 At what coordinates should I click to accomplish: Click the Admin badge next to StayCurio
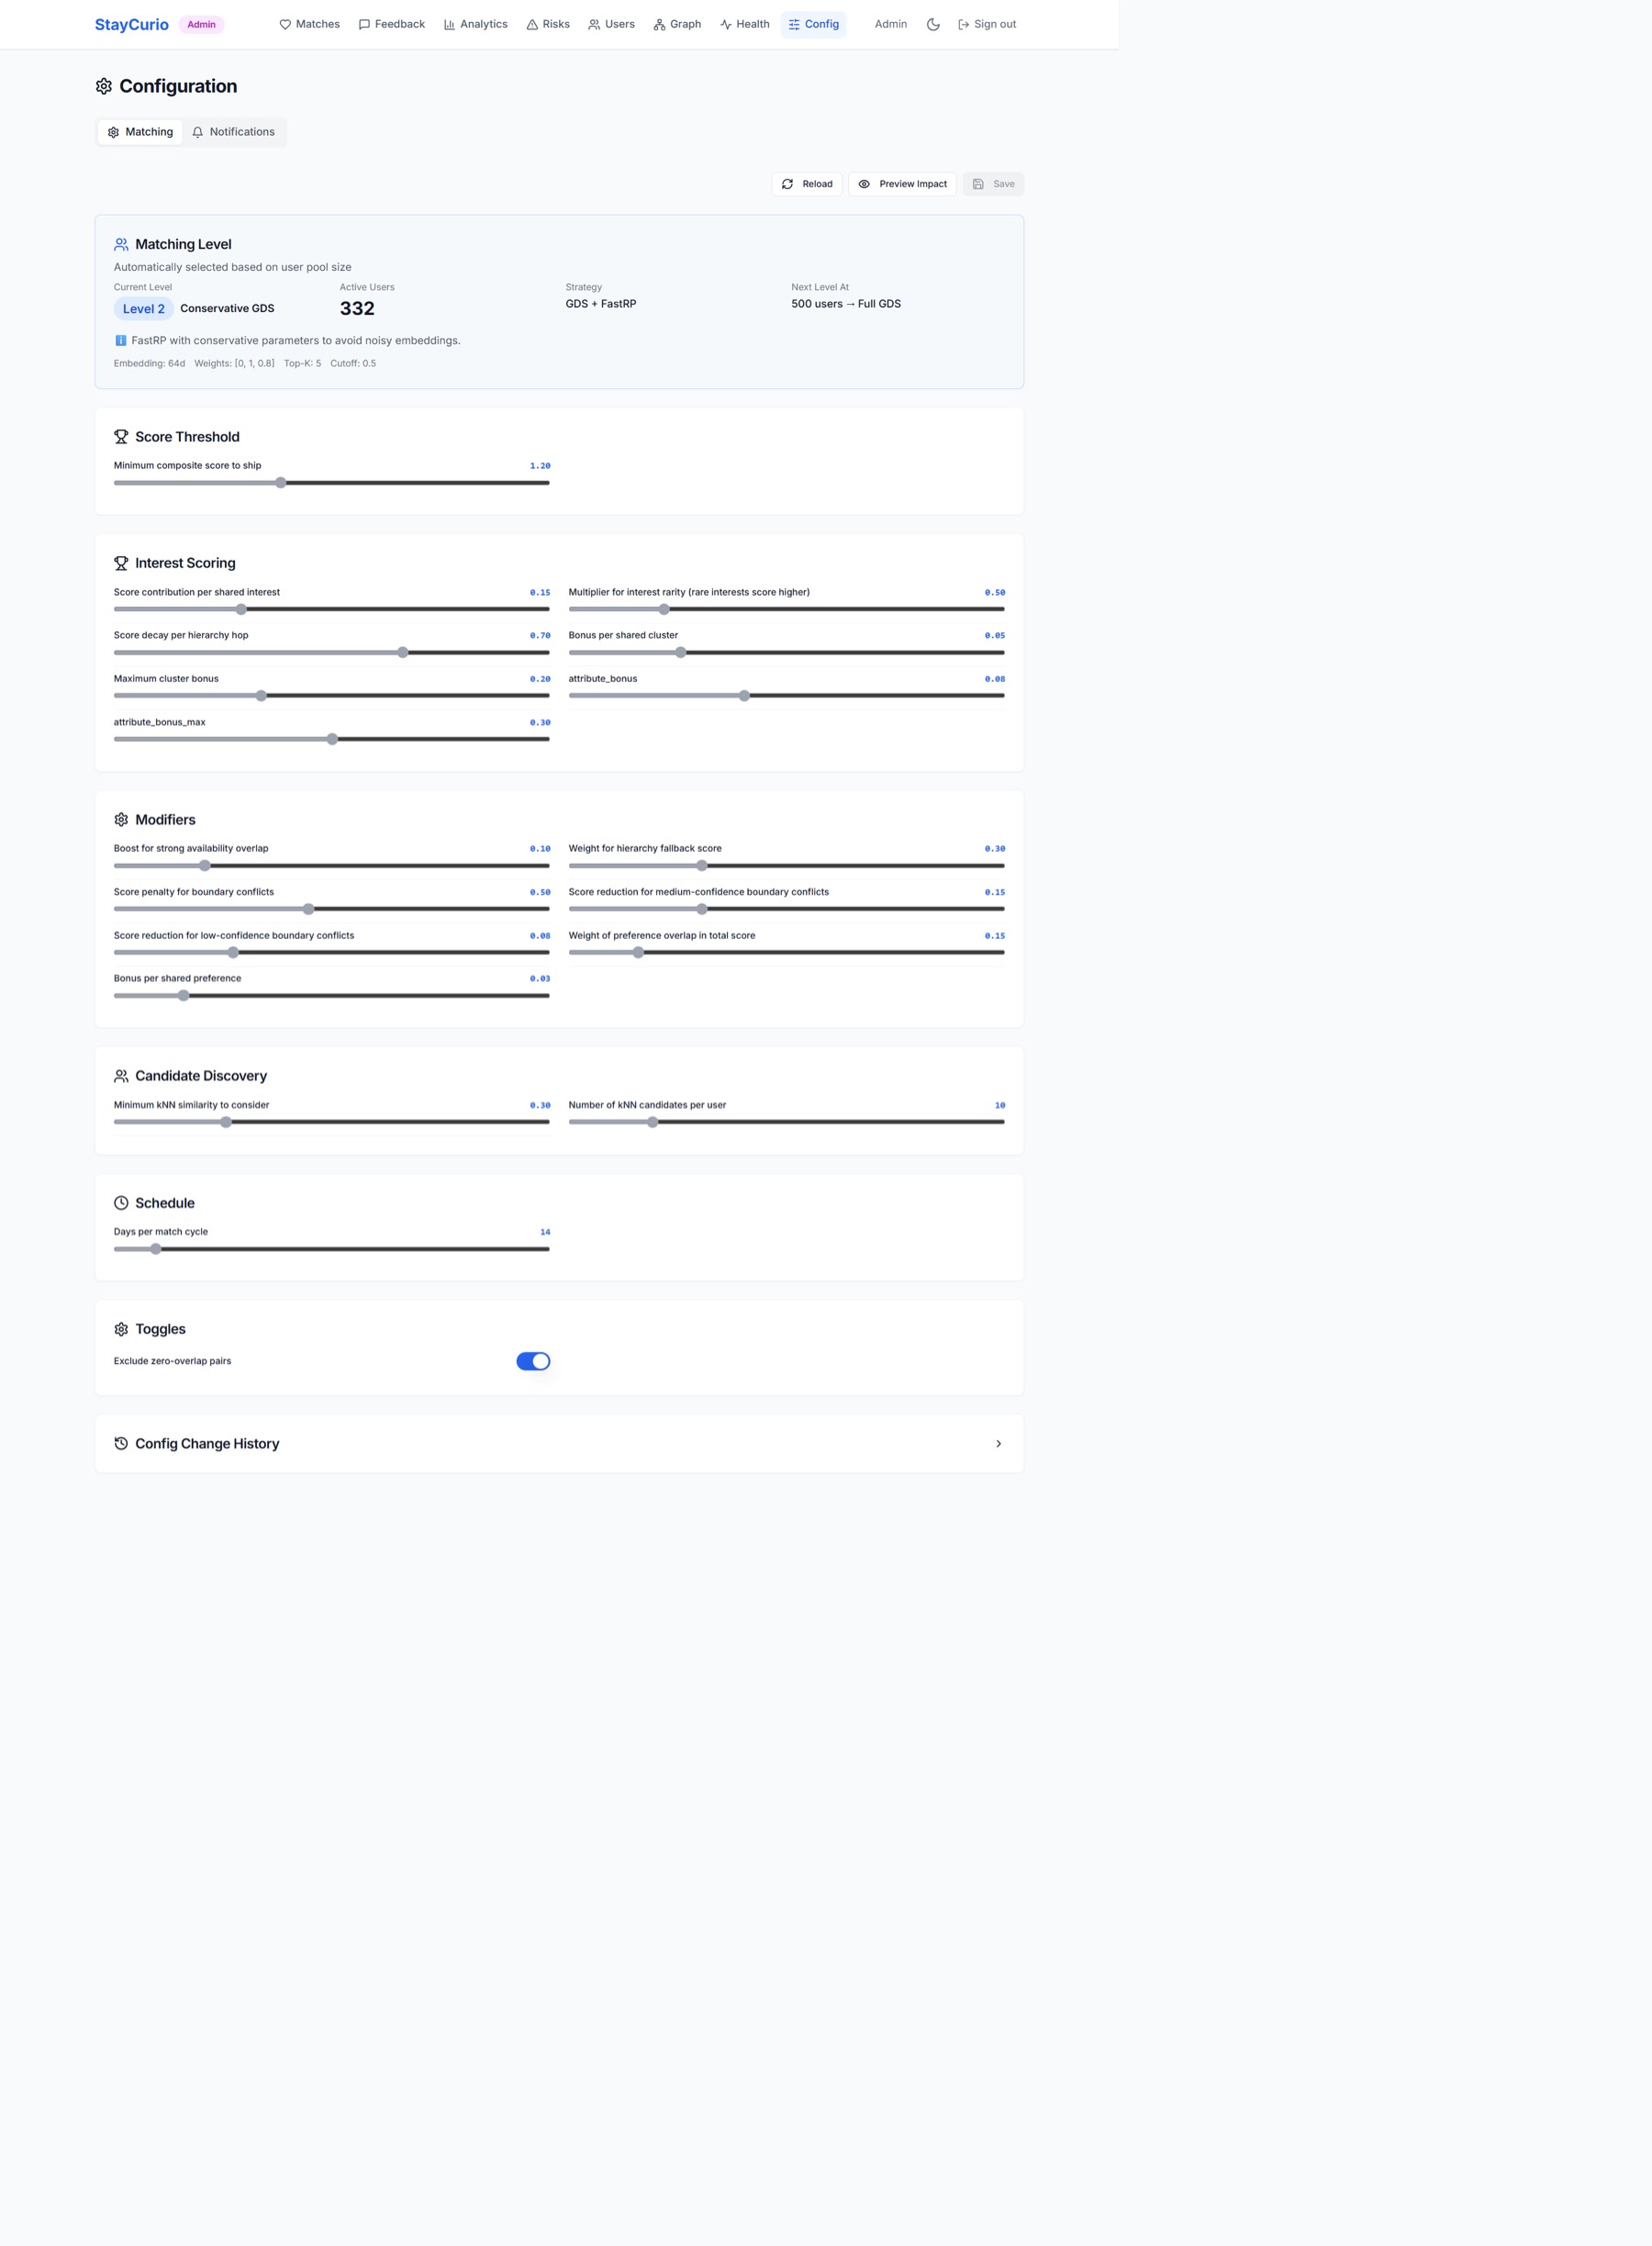pyautogui.click(x=201, y=24)
